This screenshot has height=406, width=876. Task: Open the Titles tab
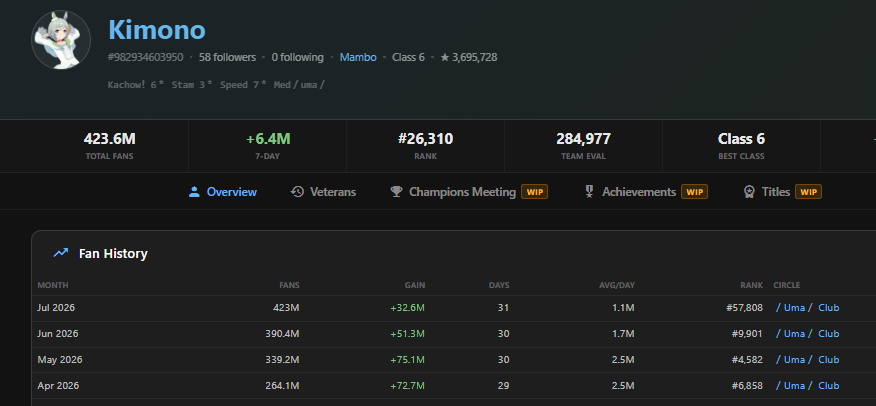pyautogui.click(x=782, y=192)
